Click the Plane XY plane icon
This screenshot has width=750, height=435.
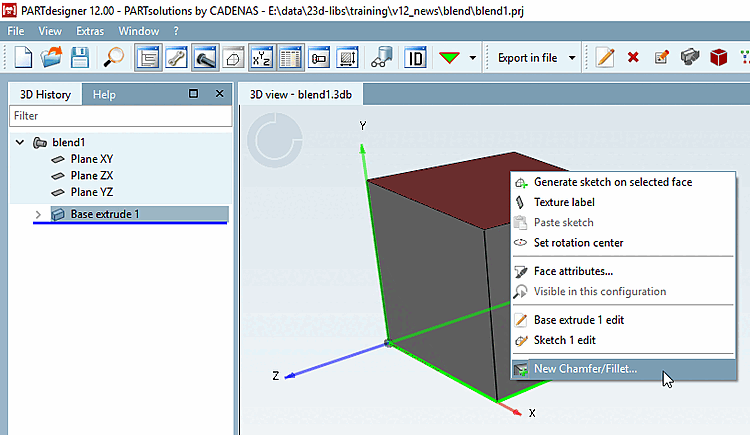click(x=58, y=159)
